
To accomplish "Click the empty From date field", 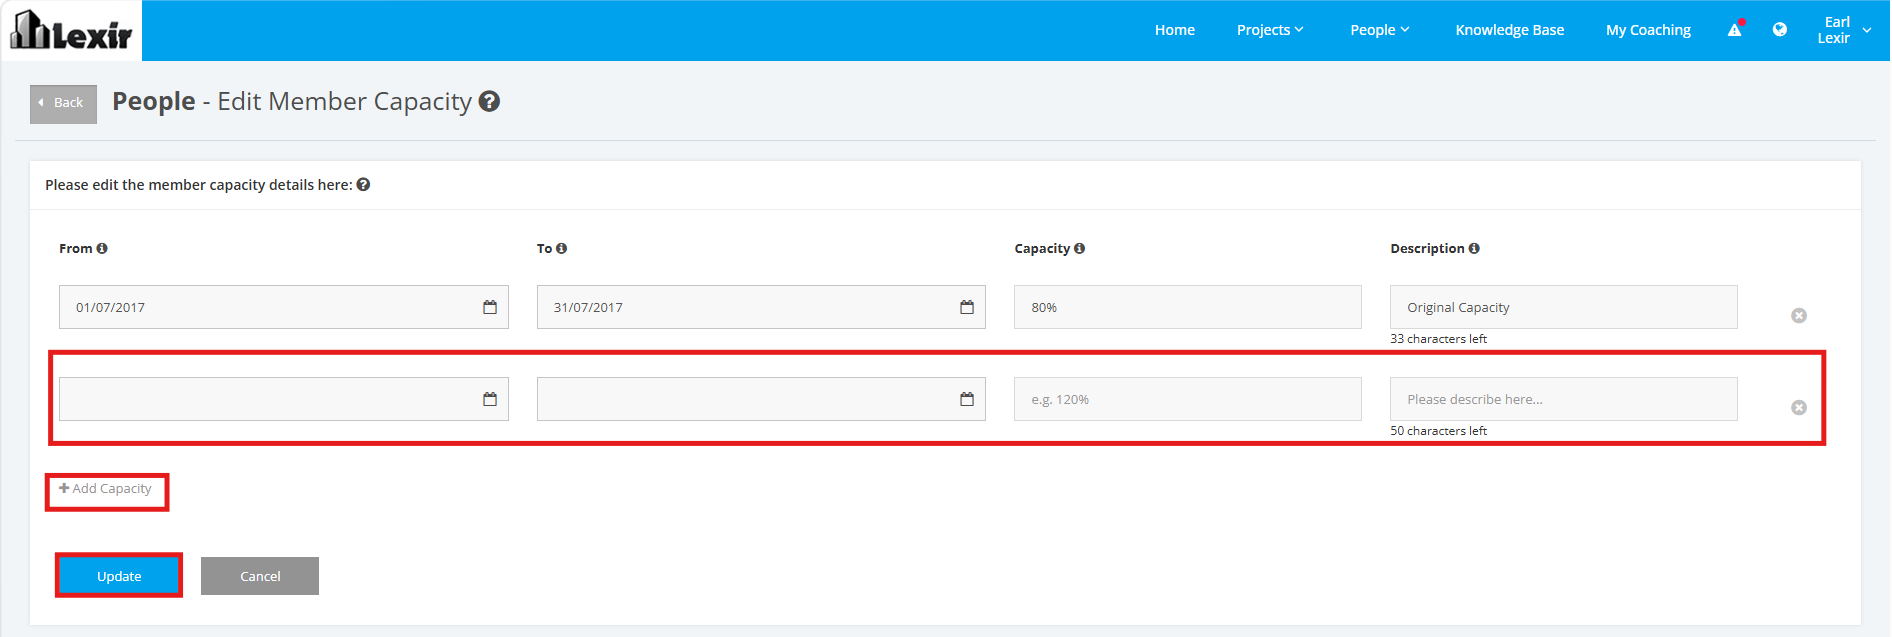I will (284, 399).
